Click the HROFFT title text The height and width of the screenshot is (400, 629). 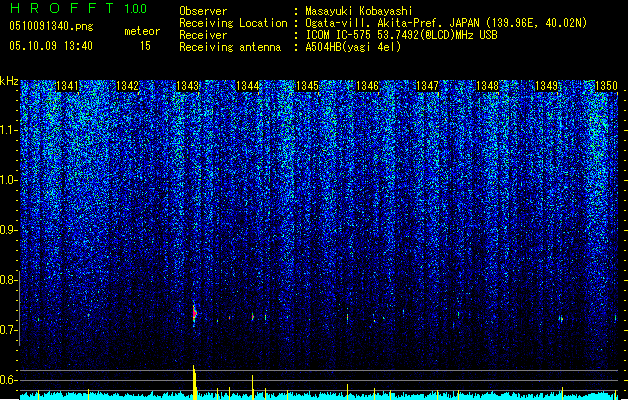tap(62, 8)
